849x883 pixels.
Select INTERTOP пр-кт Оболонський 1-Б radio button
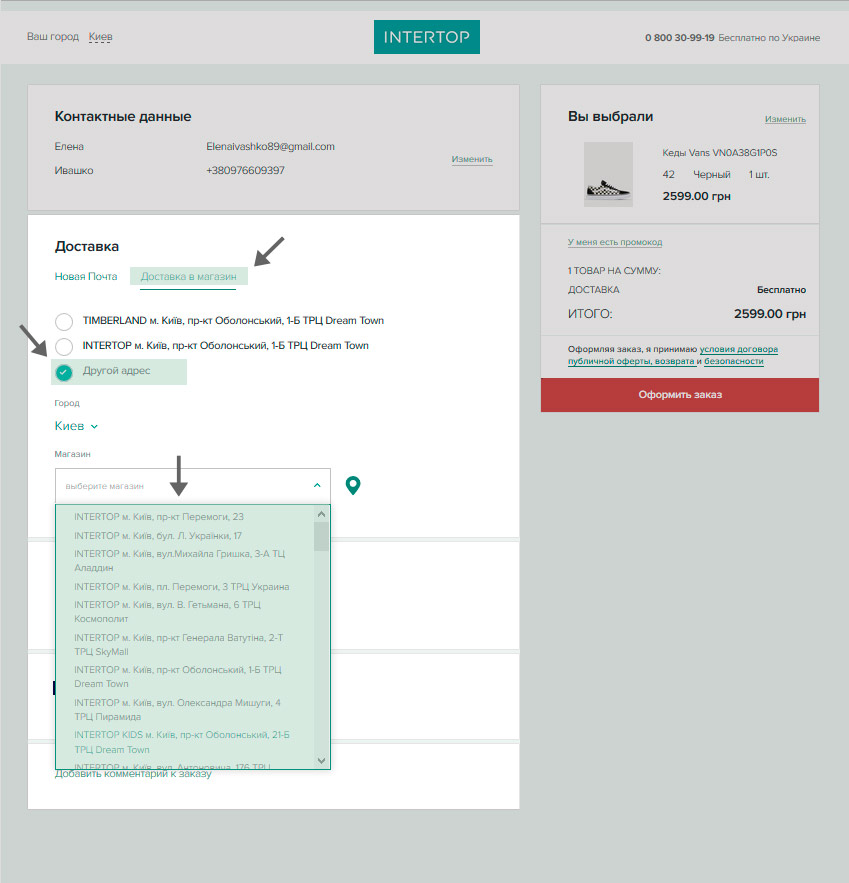coord(64,346)
